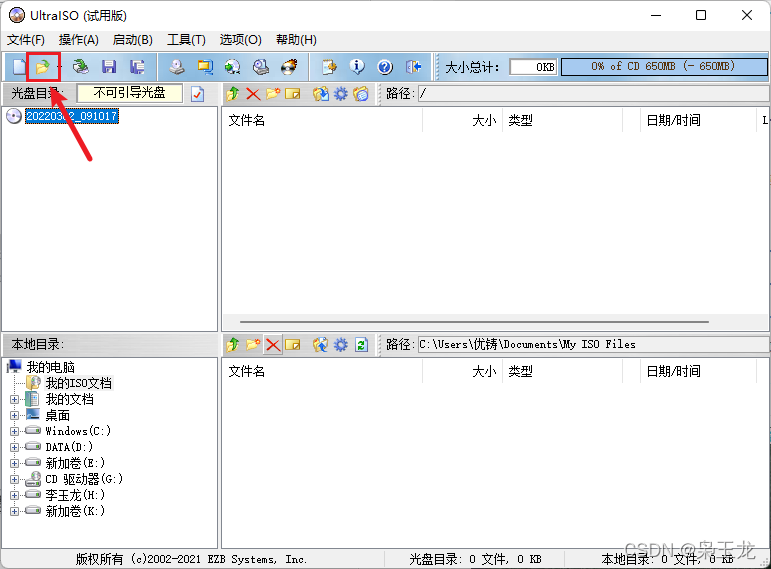Viewport: 771px width, 569px height.
Task: Sort disc pane by 类型 column
Action: [x=563, y=120]
